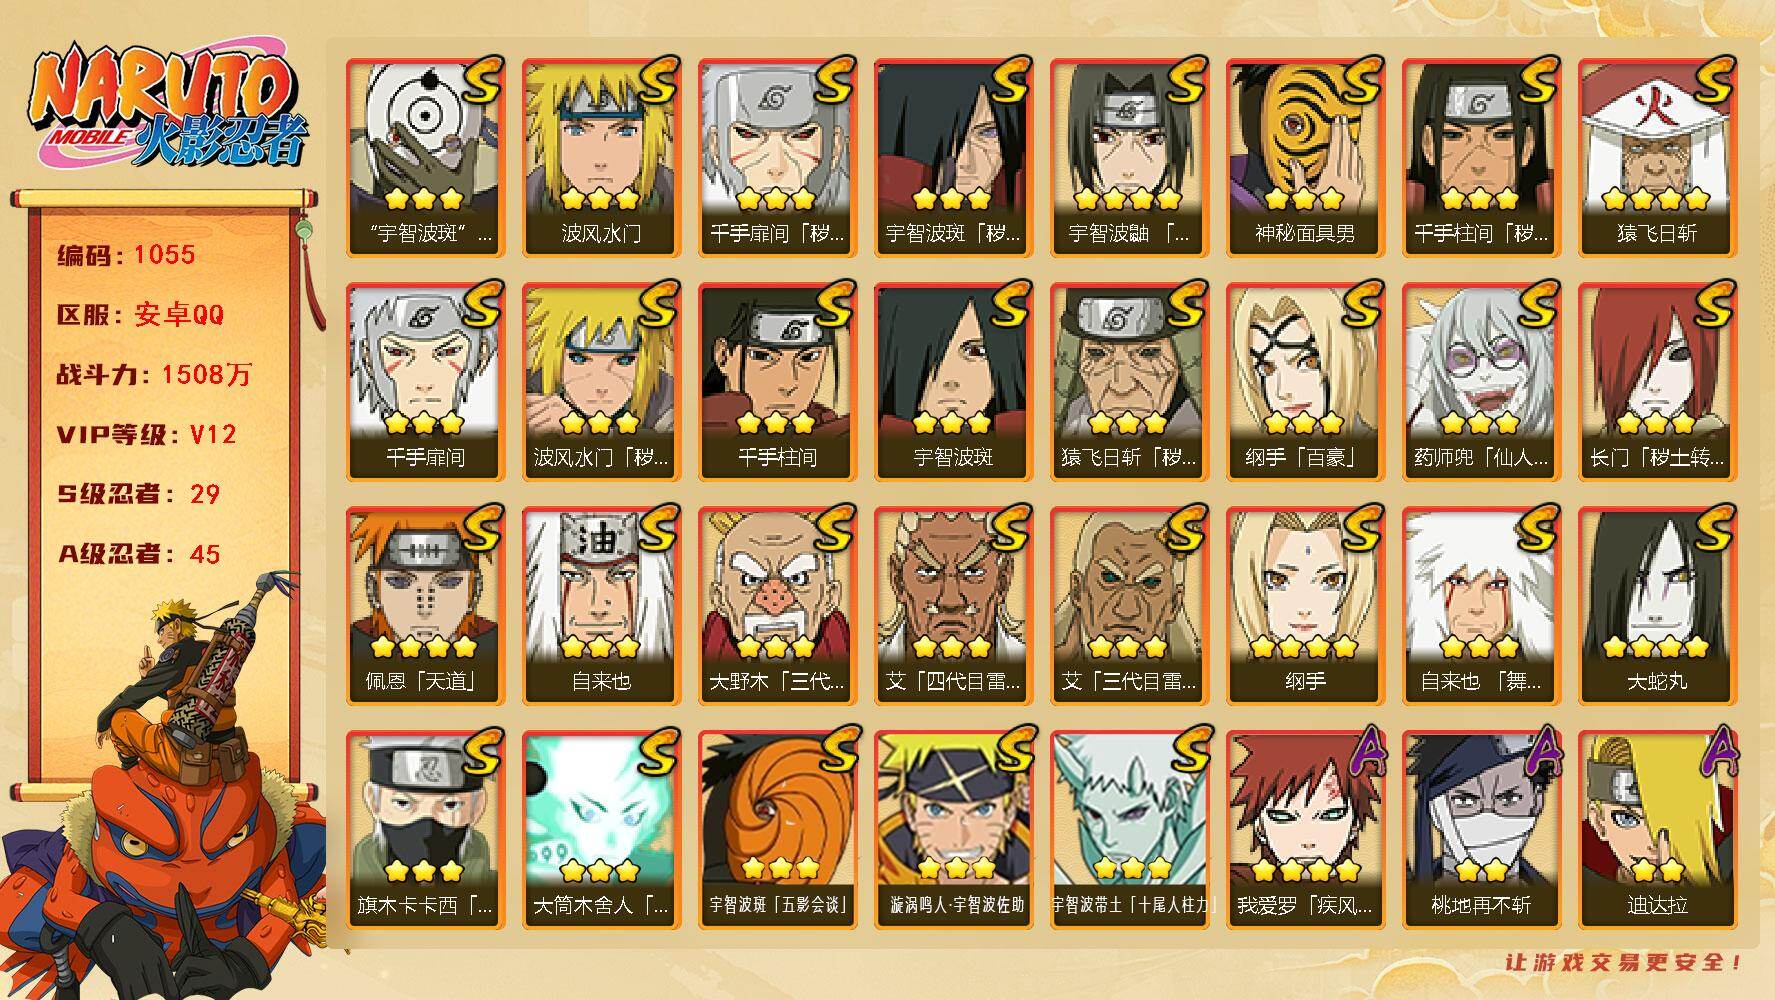The height and width of the screenshot is (1000, 1775).
Task: Choose the glowing 大筒木舍人 card
Action: coord(601,829)
